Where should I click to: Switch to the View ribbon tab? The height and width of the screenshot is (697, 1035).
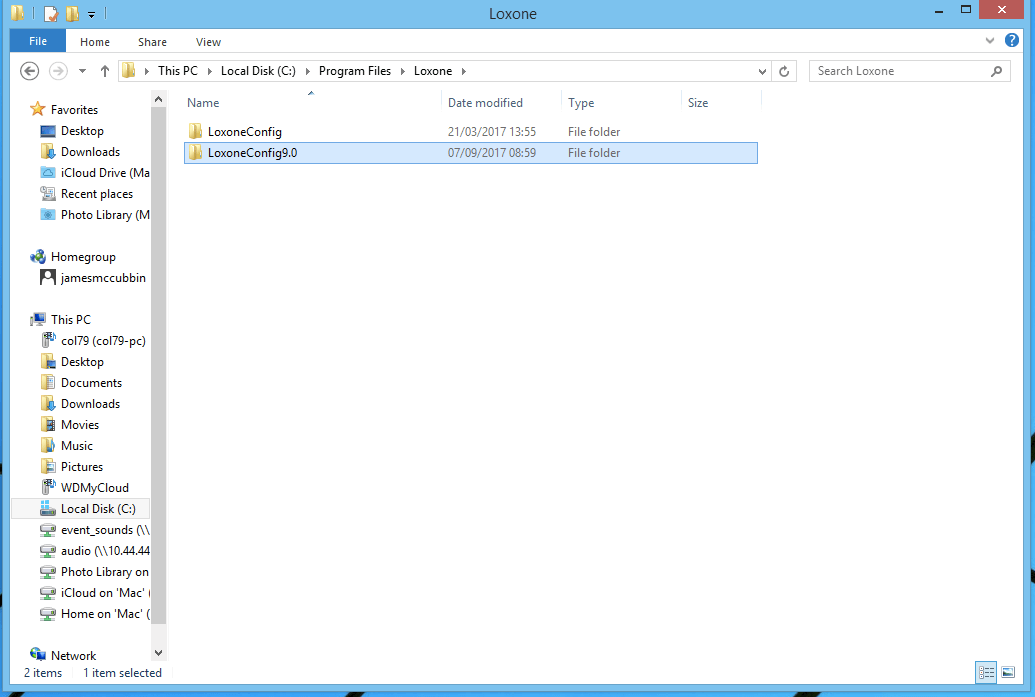pyautogui.click(x=208, y=42)
